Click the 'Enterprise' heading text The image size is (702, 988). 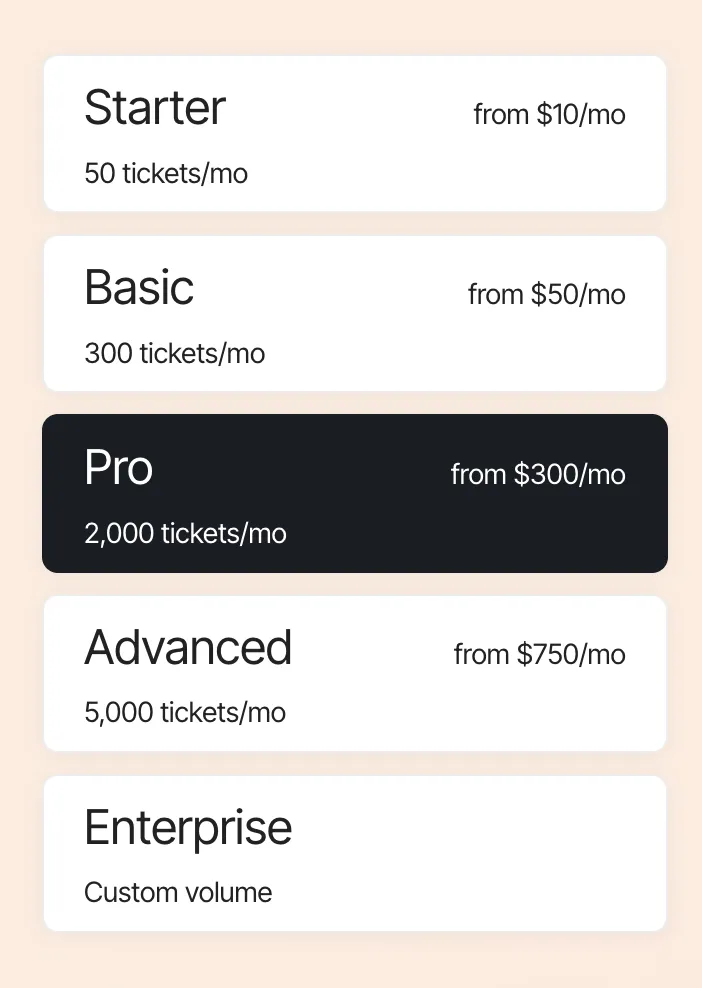coord(188,828)
